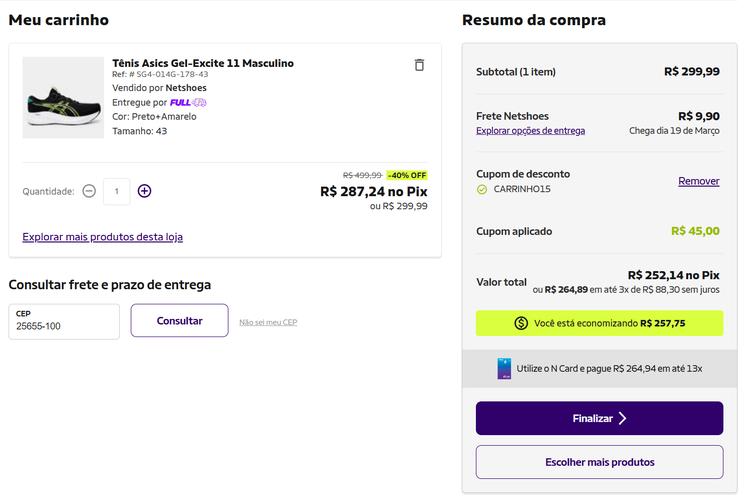Click the savings coin icon

(521, 323)
